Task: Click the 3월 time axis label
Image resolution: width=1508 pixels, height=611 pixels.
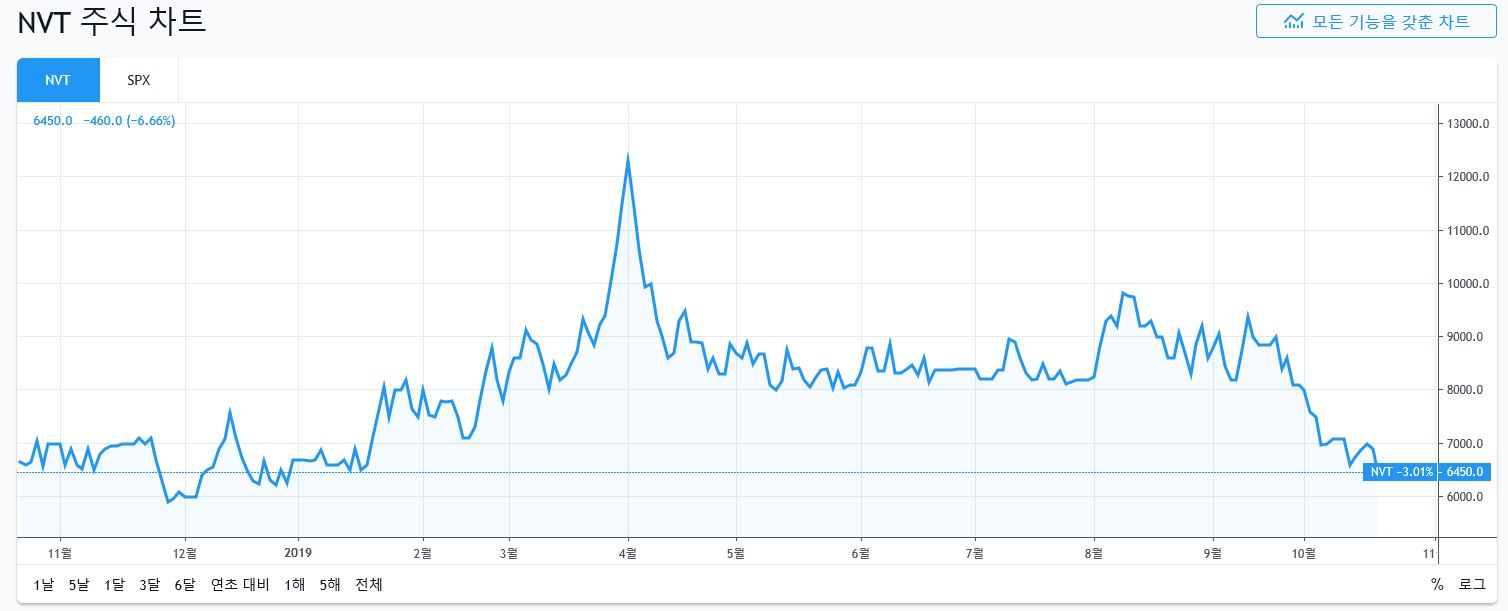Action: coord(509,552)
